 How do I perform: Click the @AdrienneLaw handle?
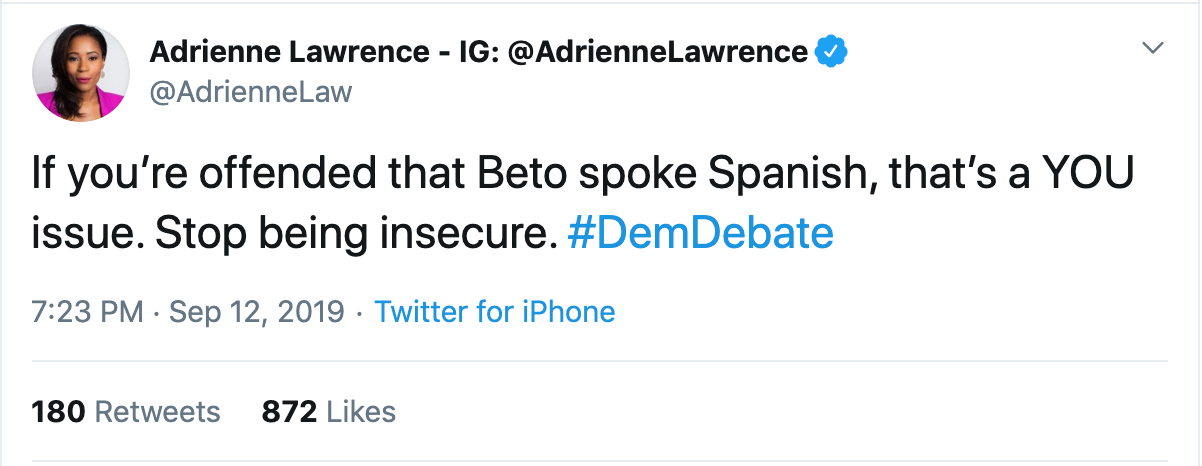pyautogui.click(x=251, y=93)
